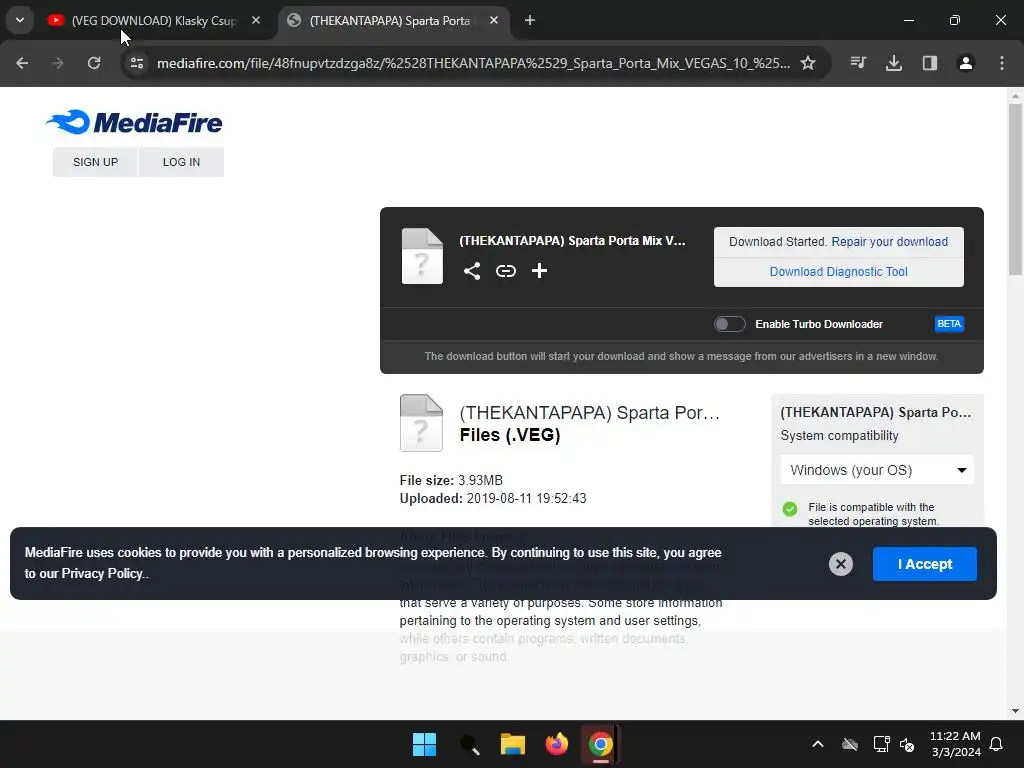Go back in browser history

pyautogui.click(x=22, y=63)
